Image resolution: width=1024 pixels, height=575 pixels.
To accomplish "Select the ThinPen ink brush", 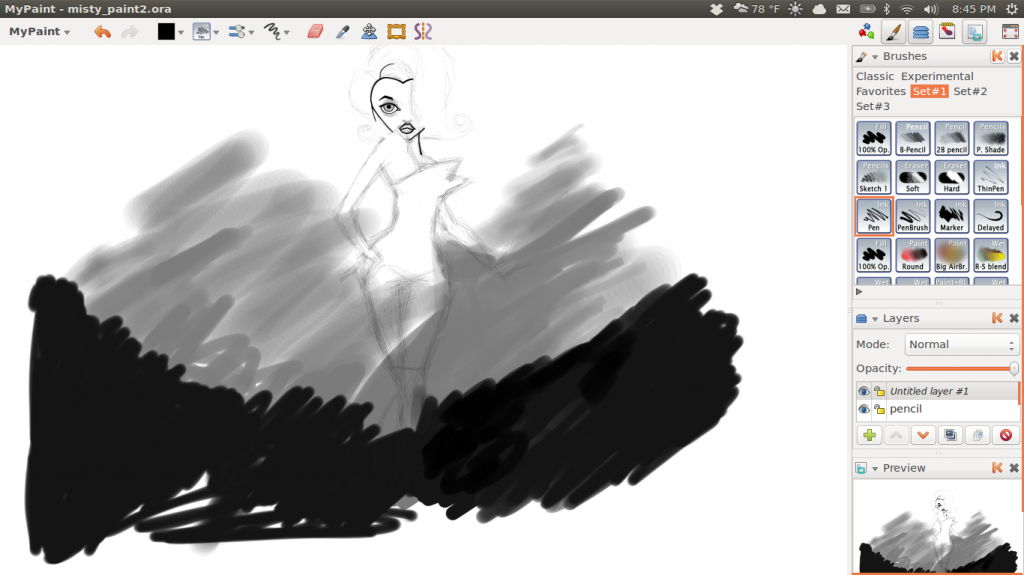I will click(991, 177).
